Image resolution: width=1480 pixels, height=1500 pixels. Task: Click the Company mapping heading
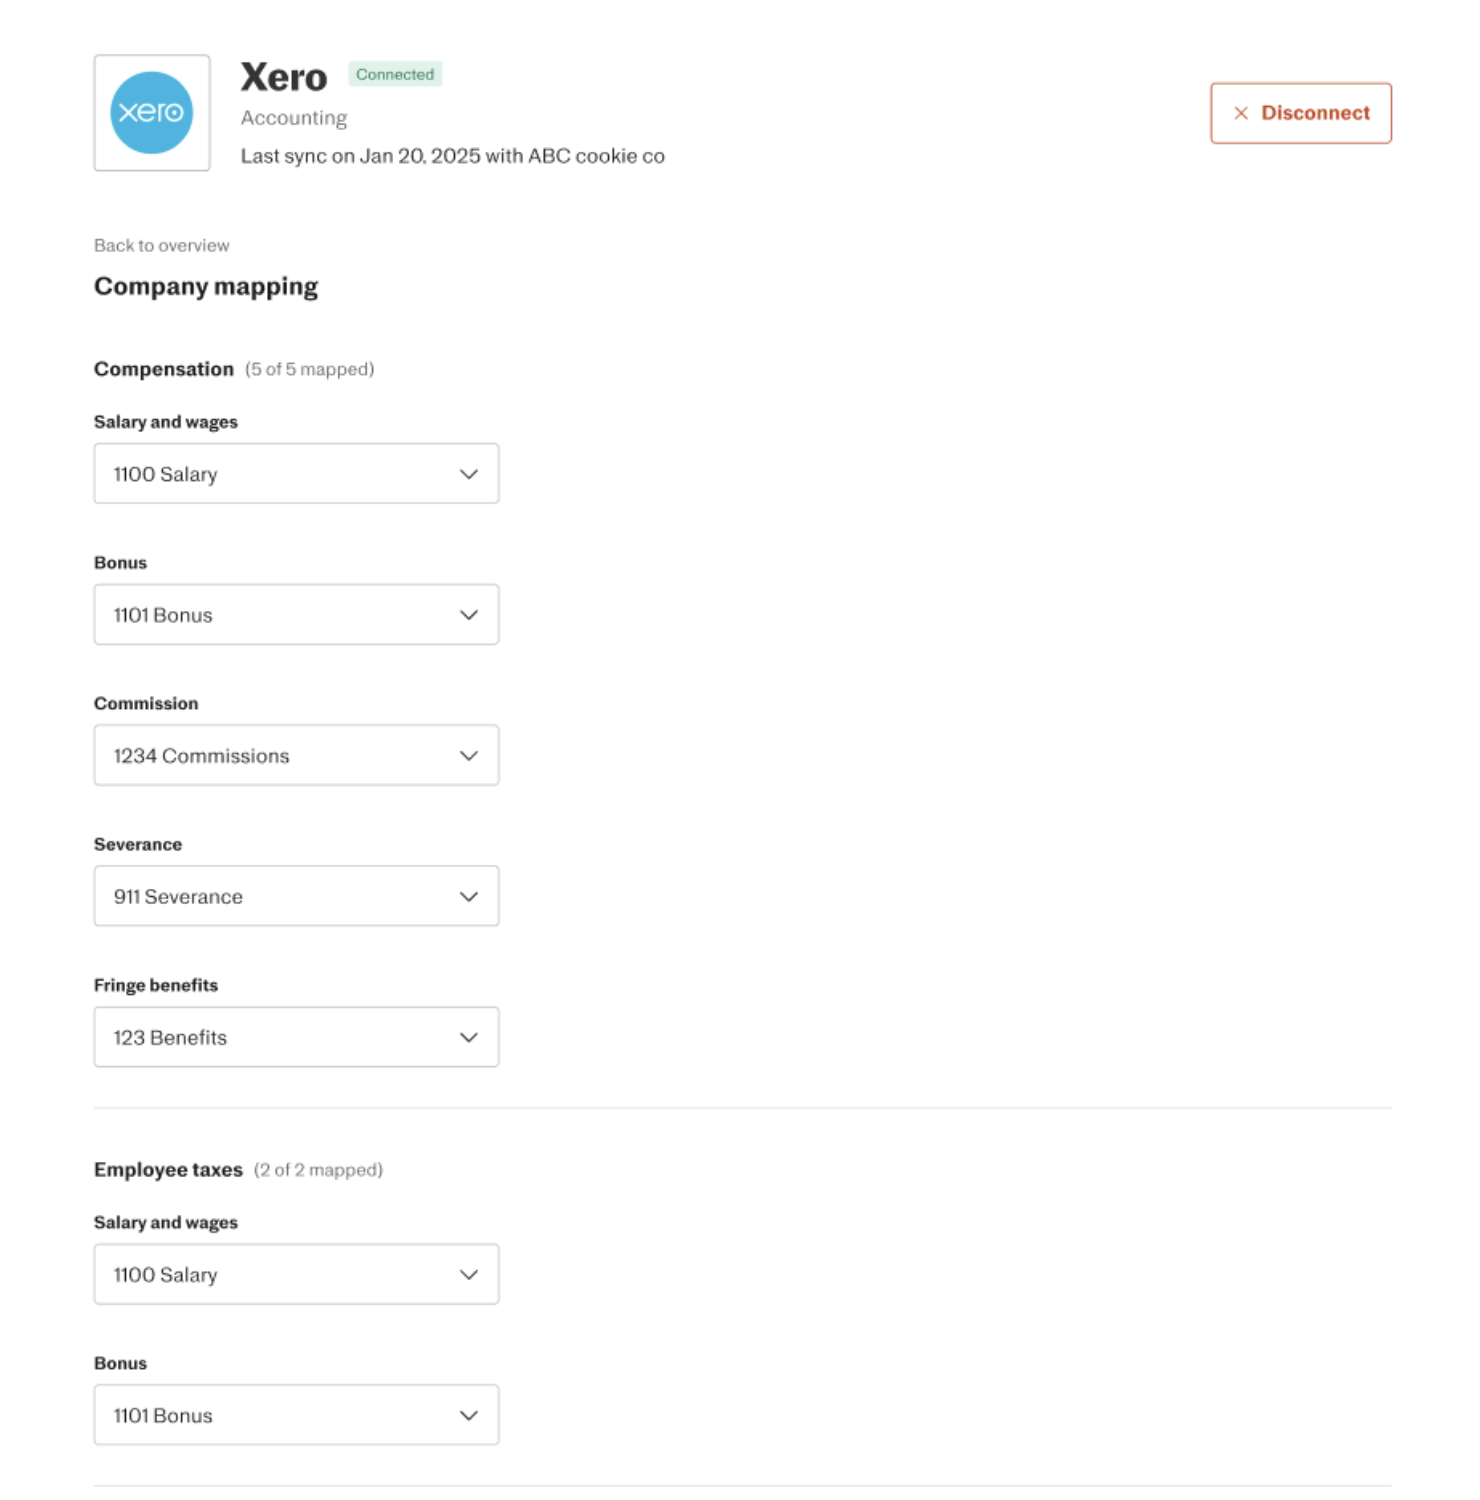click(206, 287)
